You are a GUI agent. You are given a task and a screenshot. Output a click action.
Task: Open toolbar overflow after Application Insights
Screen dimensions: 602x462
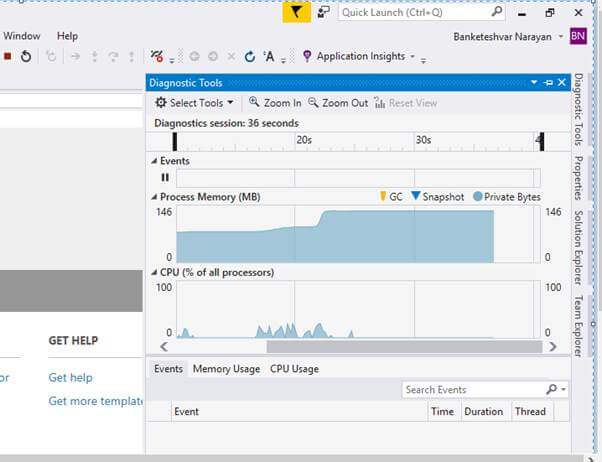(423, 60)
